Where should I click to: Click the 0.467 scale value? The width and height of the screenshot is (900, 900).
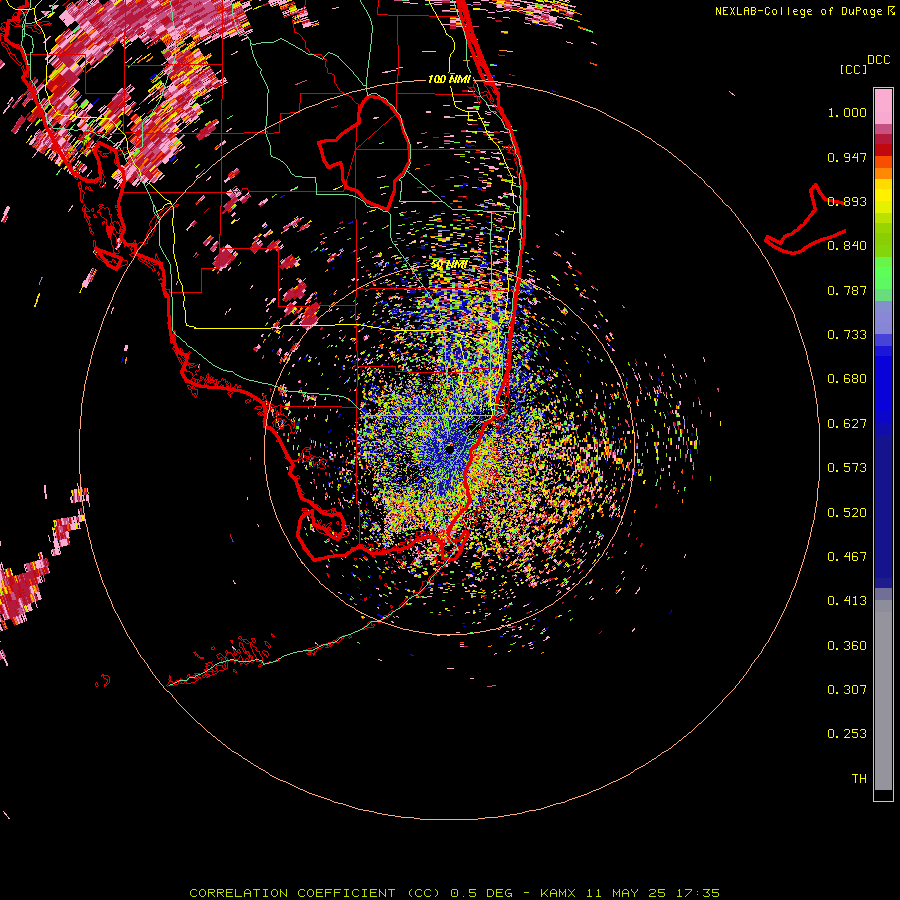coord(847,557)
